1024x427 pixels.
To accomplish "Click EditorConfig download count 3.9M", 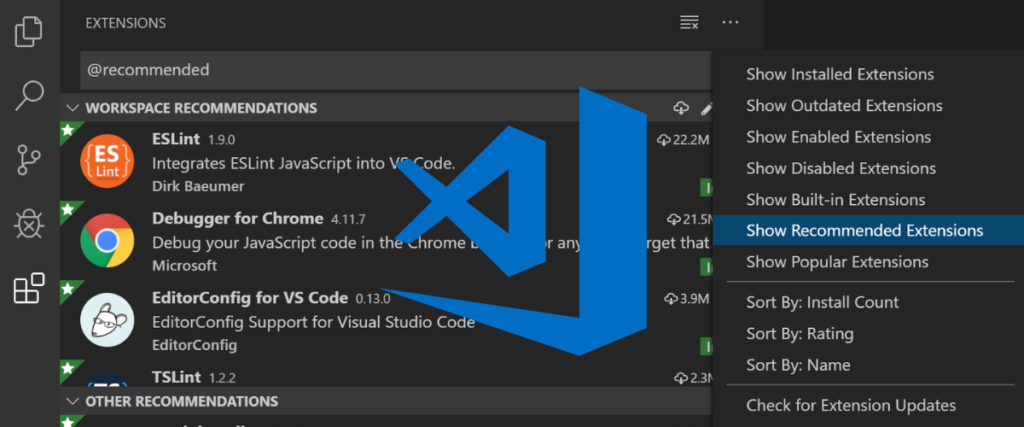I will tap(686, 299).
